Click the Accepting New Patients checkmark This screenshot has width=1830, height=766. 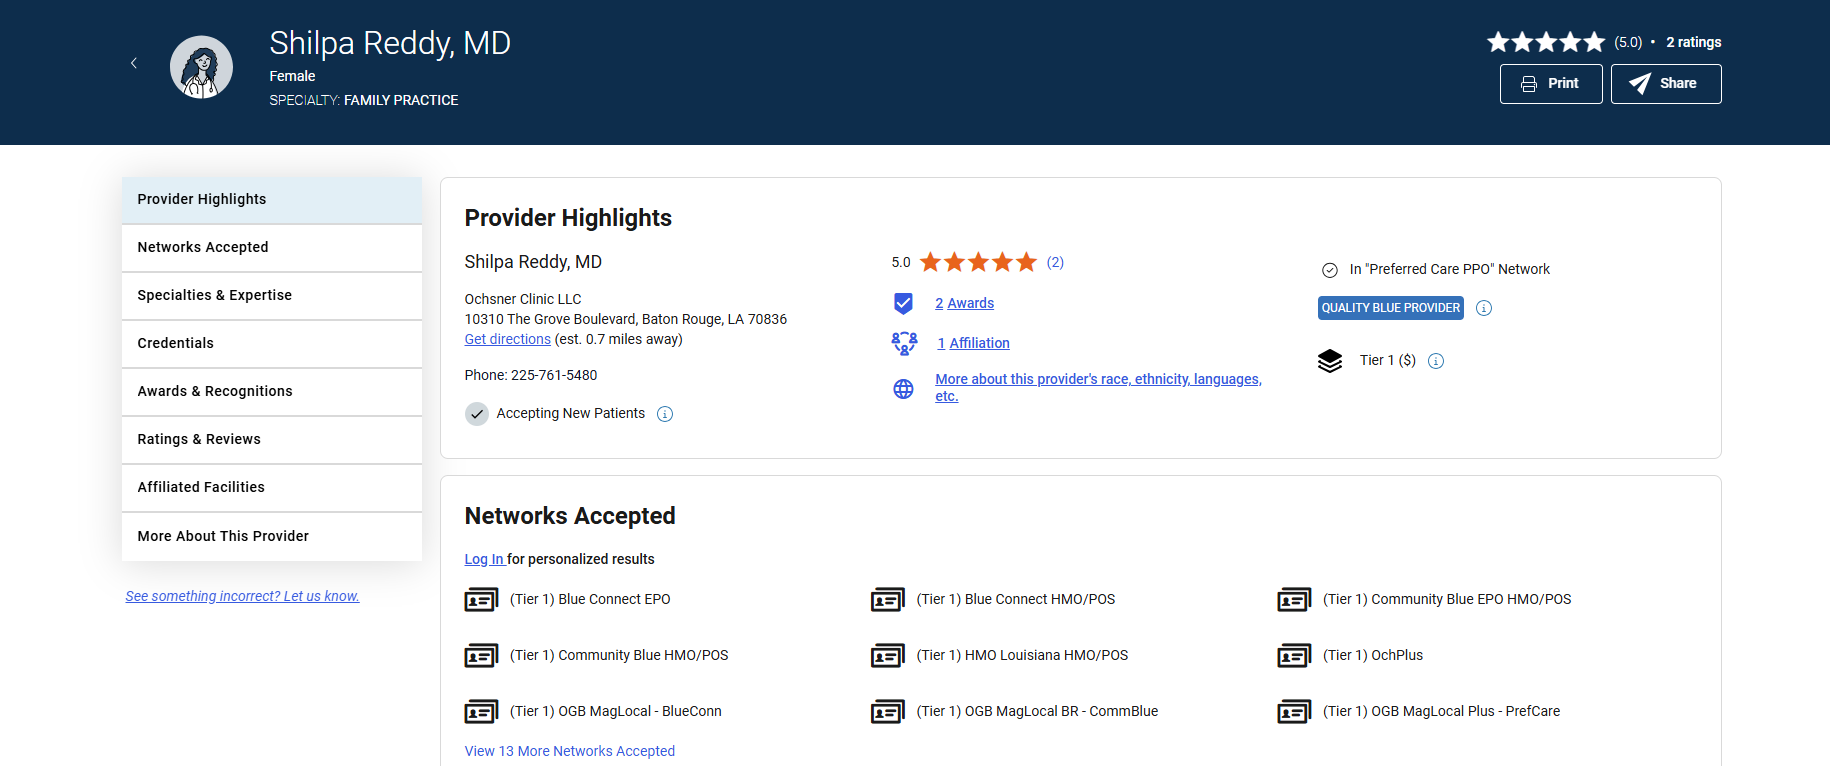(x=477, y=414)
